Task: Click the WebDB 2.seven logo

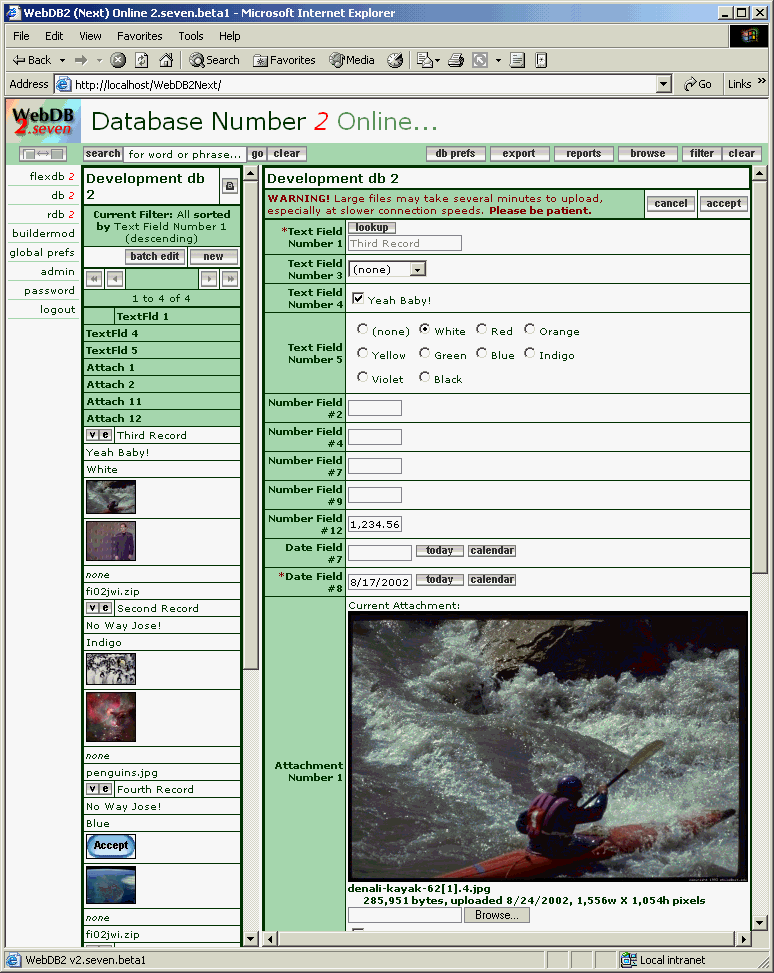Action: coord(43,121)
